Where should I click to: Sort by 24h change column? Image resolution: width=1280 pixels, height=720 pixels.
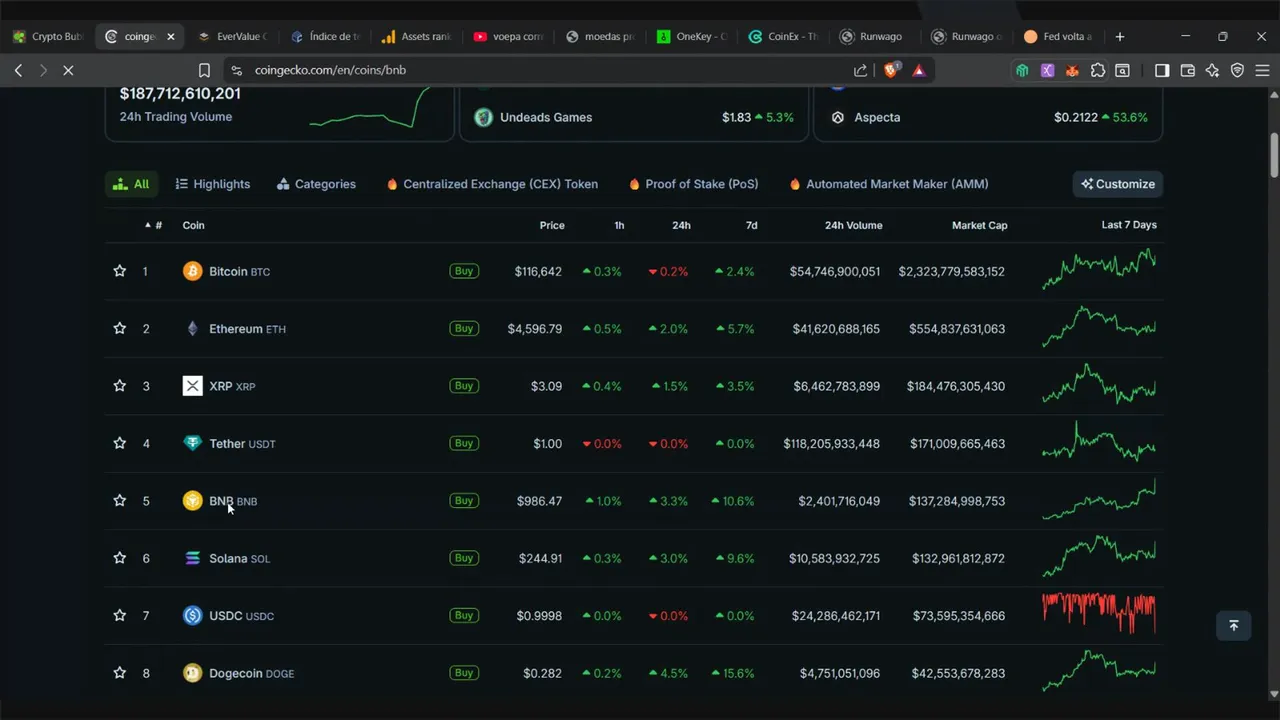point(681,225)
